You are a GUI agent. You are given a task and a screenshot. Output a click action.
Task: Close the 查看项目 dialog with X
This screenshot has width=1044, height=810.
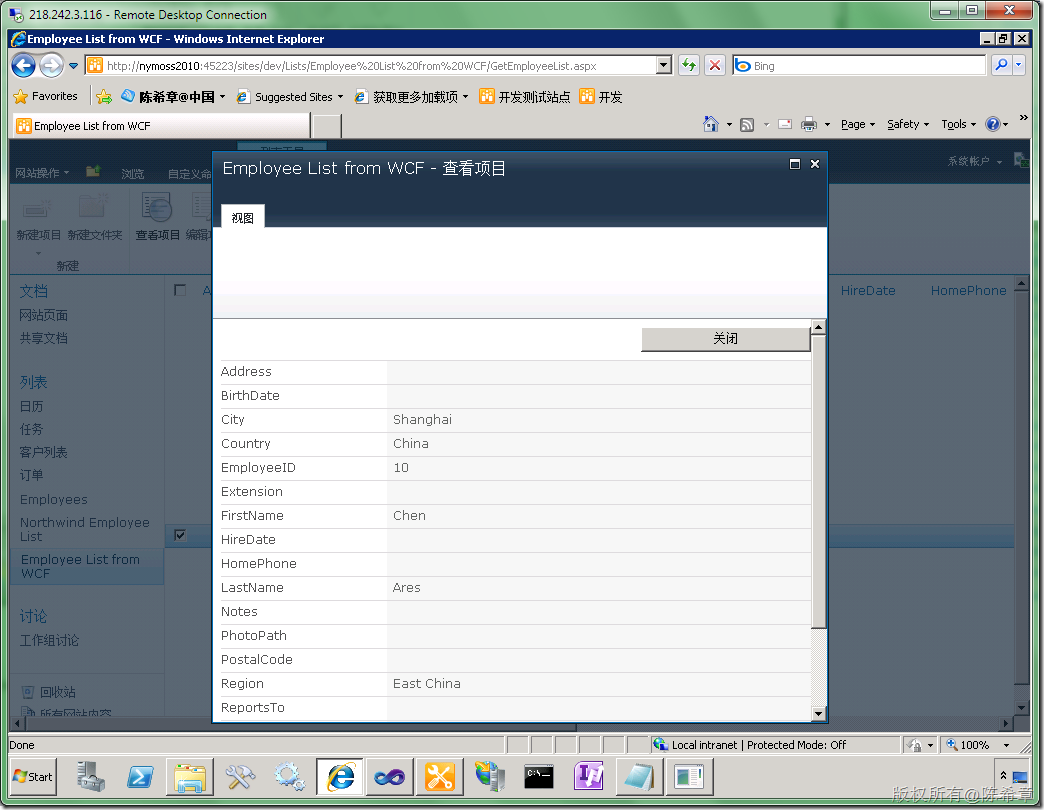814,164
